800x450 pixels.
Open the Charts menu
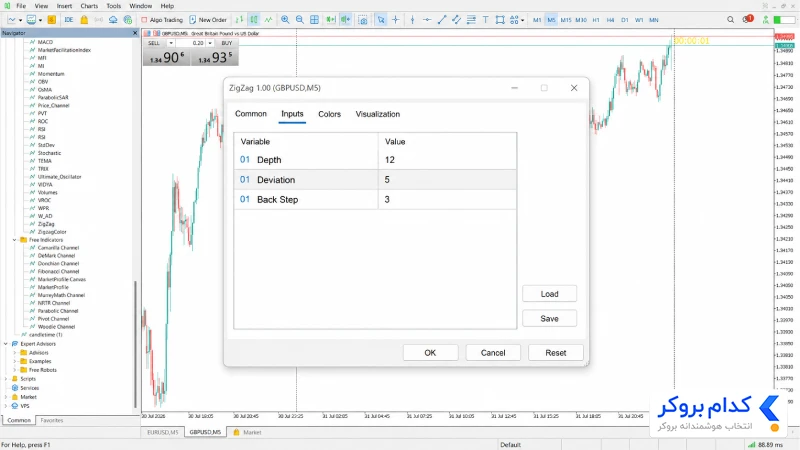point(89,6)
